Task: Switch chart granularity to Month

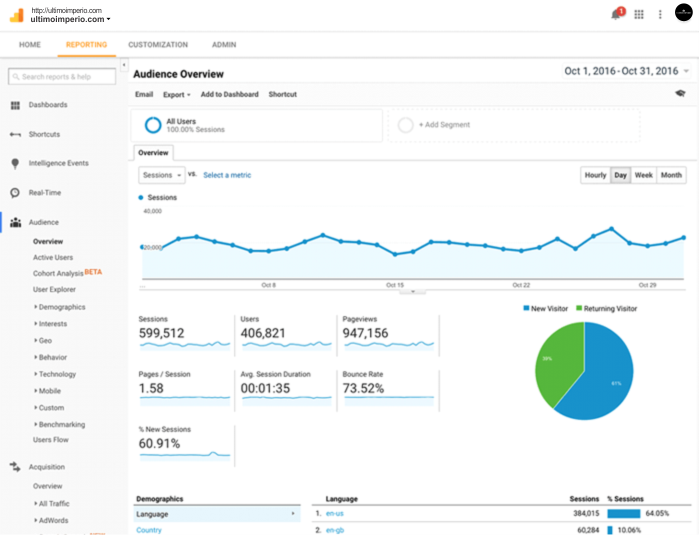Action: [671, 175]
